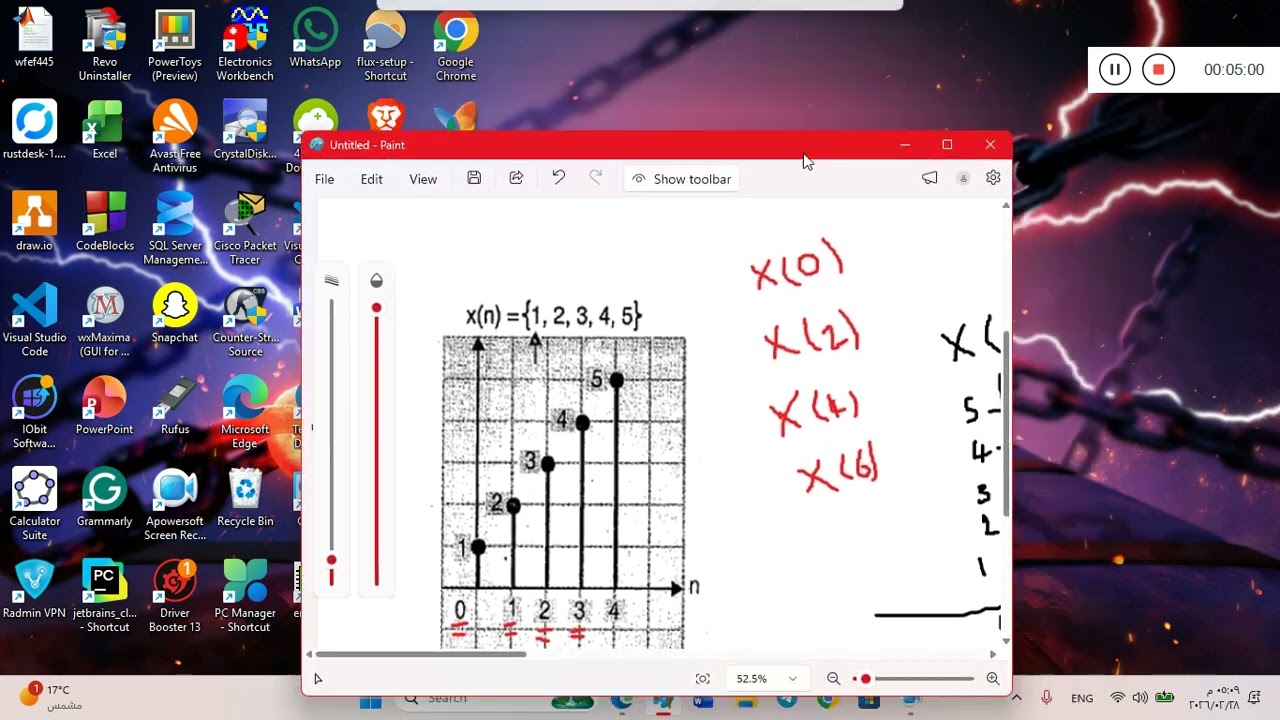Switch the ENG input language in the taskbar
Viewport: 1280px width, 720px height.
pyautogui.click(x=1082, y=698)
